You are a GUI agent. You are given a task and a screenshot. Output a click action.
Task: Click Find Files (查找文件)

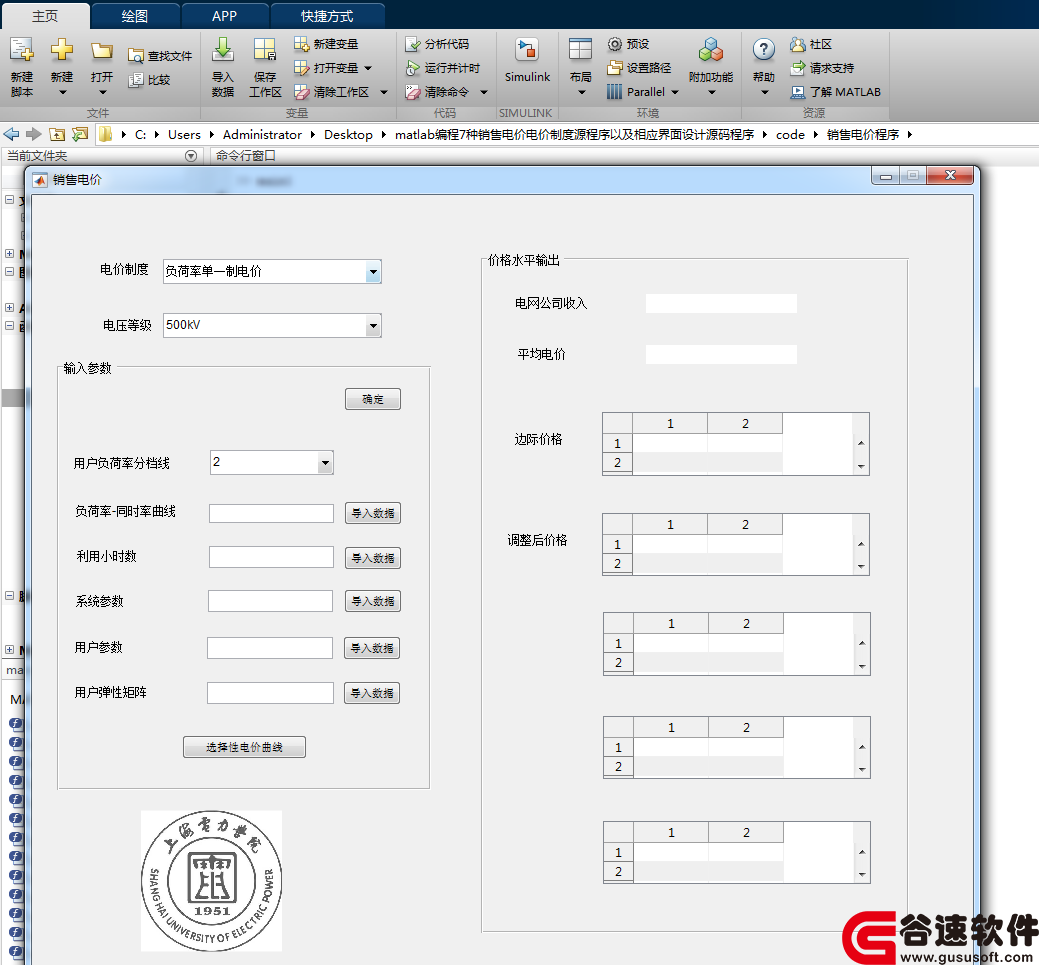coord(160,56)
